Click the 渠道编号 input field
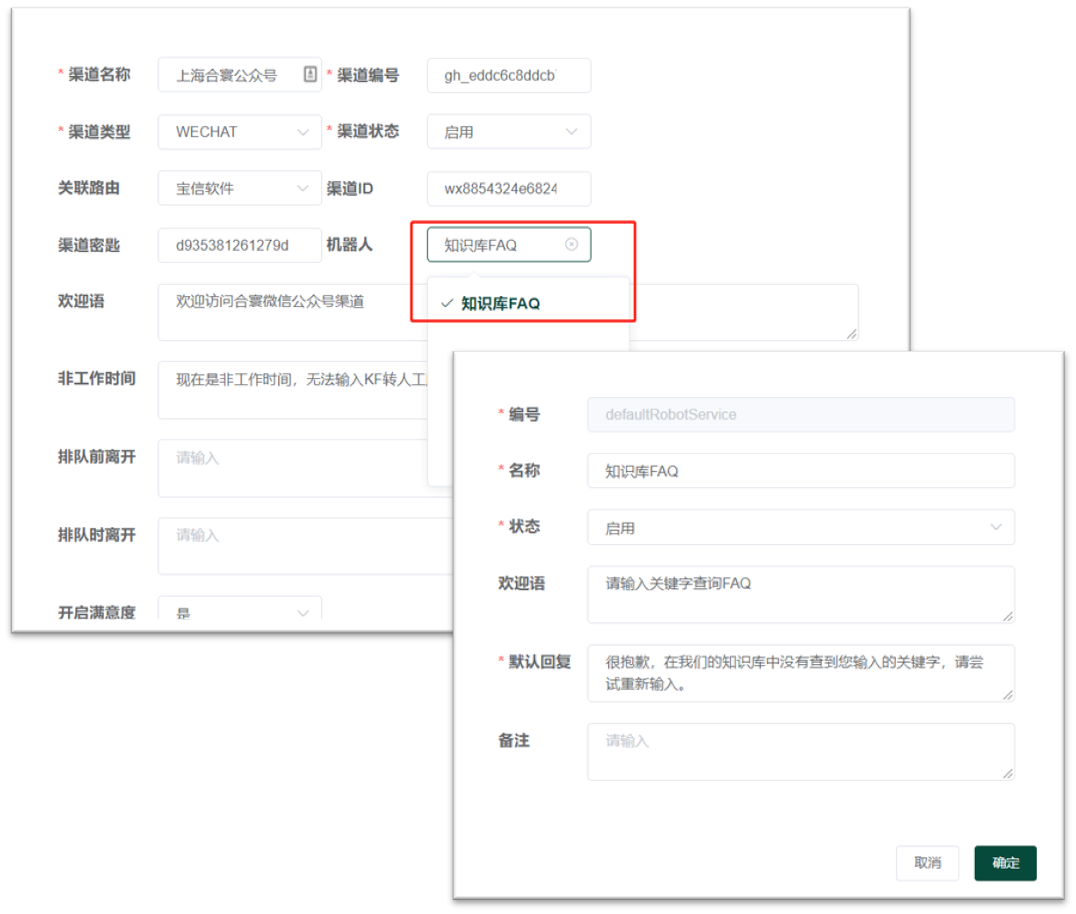This screenshot has height=914, width=1076. click(508, 75)
